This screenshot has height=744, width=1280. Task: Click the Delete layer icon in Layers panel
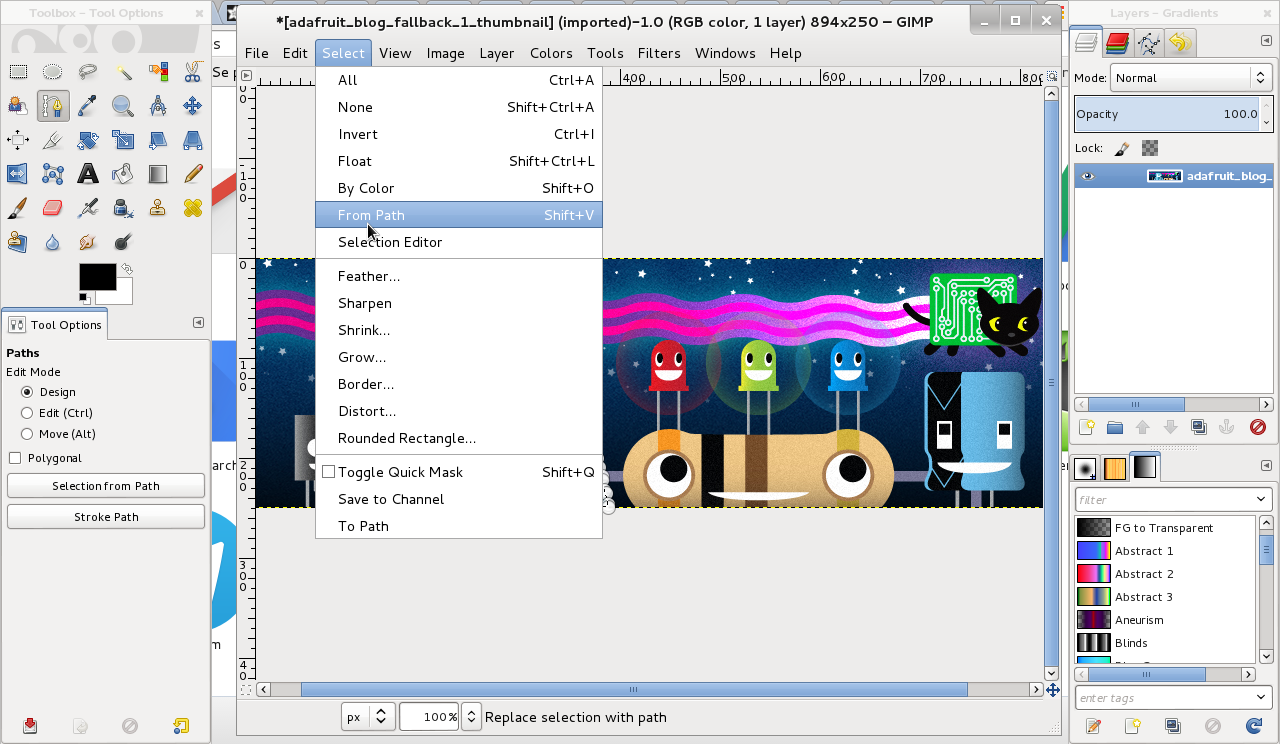pyautogui.click(x=1258, y=427)
